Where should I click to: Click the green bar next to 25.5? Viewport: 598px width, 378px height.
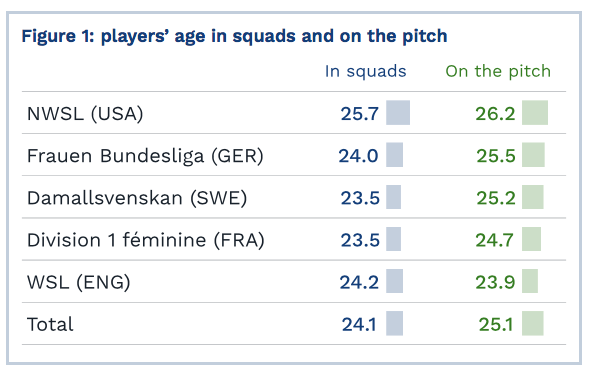[x=533, y=154]
